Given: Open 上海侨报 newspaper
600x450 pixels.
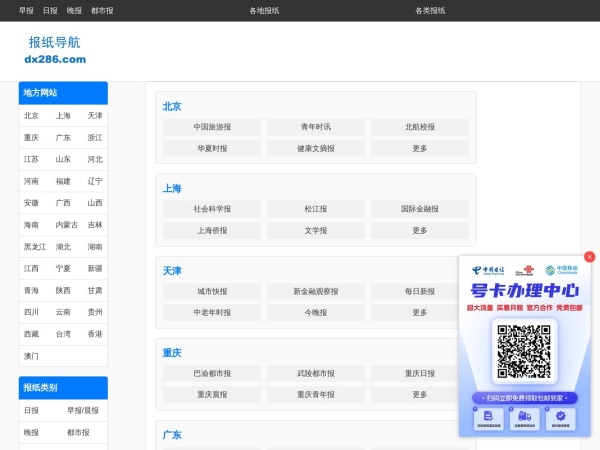Looking at the screenshot, I should tap(212, 231).
